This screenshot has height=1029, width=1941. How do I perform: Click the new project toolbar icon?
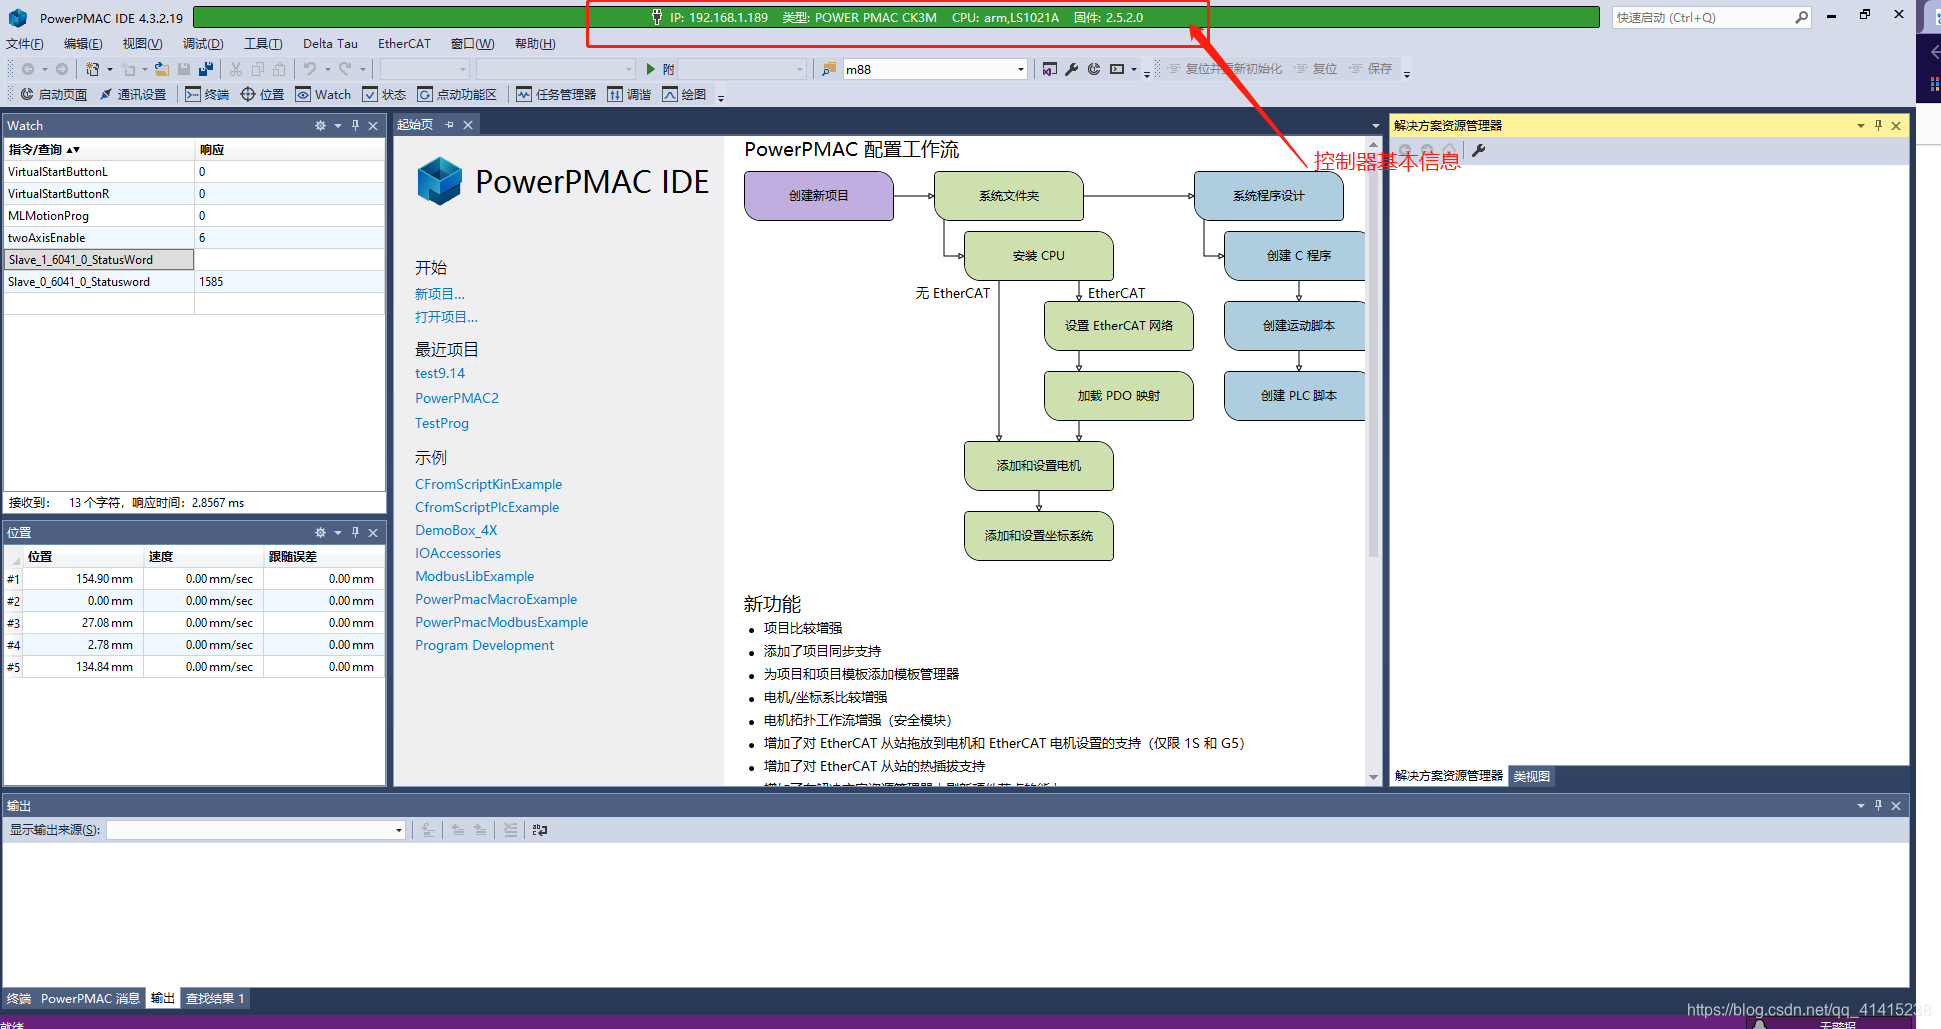(93, 69)
